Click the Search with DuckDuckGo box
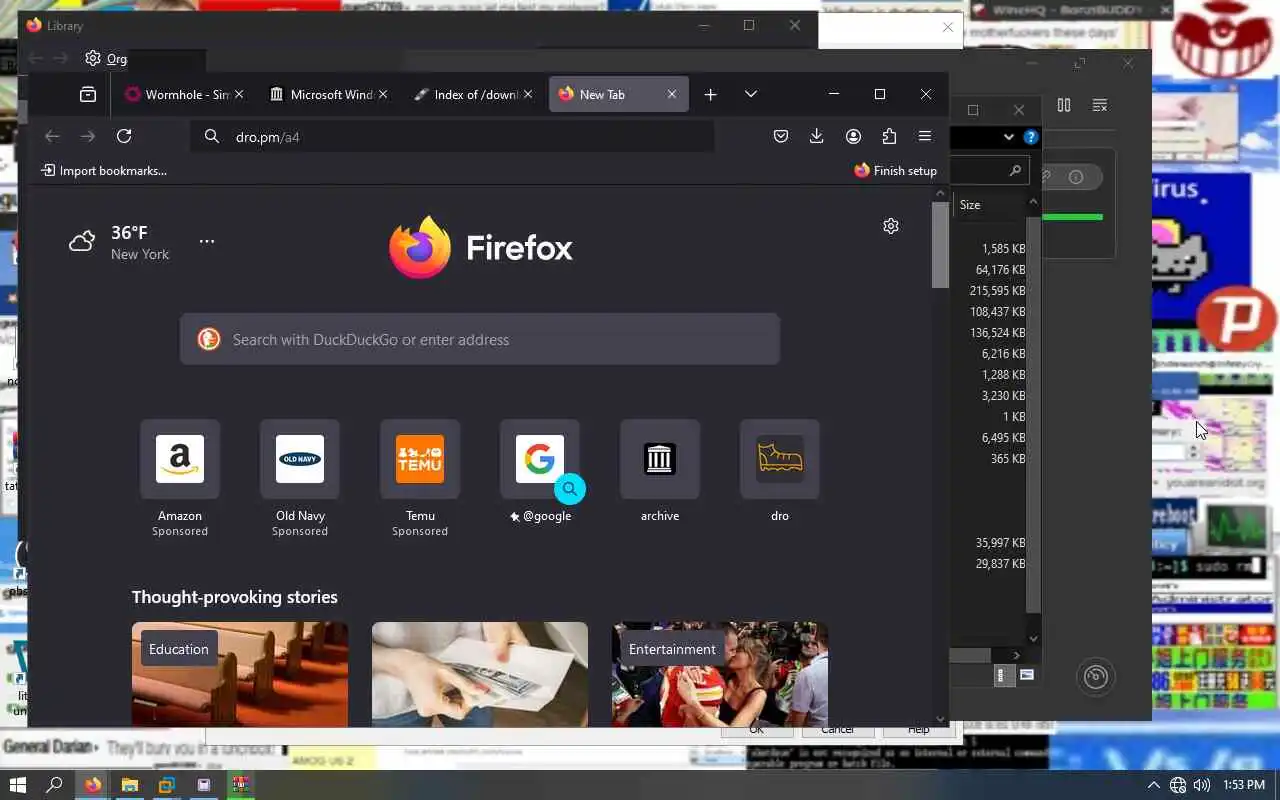 (x=480, y=339)
